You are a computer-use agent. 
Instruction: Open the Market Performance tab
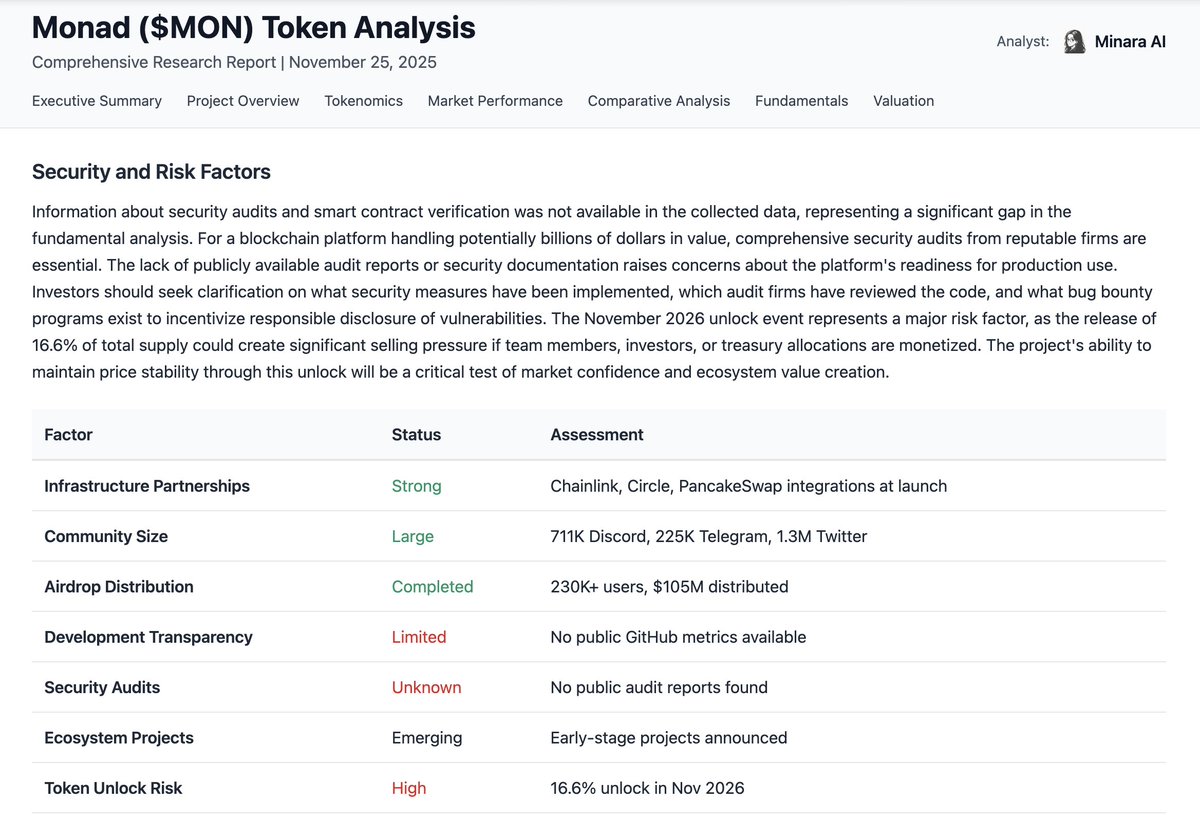[495, 101]
